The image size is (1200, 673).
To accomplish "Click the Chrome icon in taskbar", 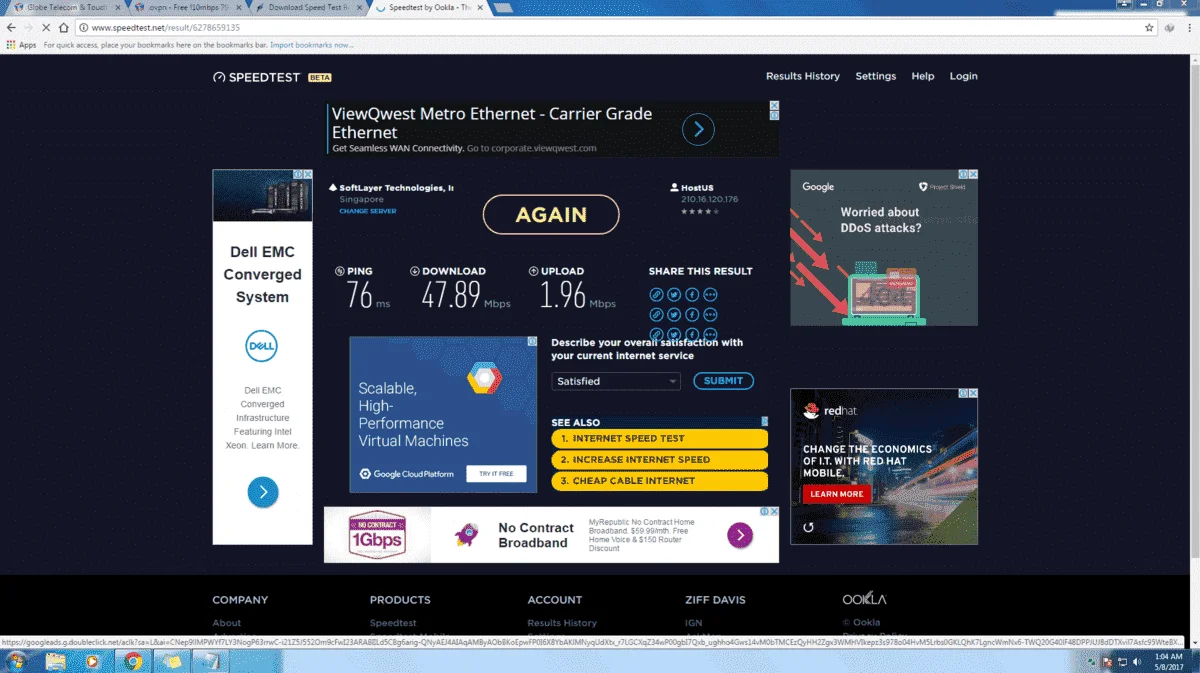I will click(x=133, y=661).
